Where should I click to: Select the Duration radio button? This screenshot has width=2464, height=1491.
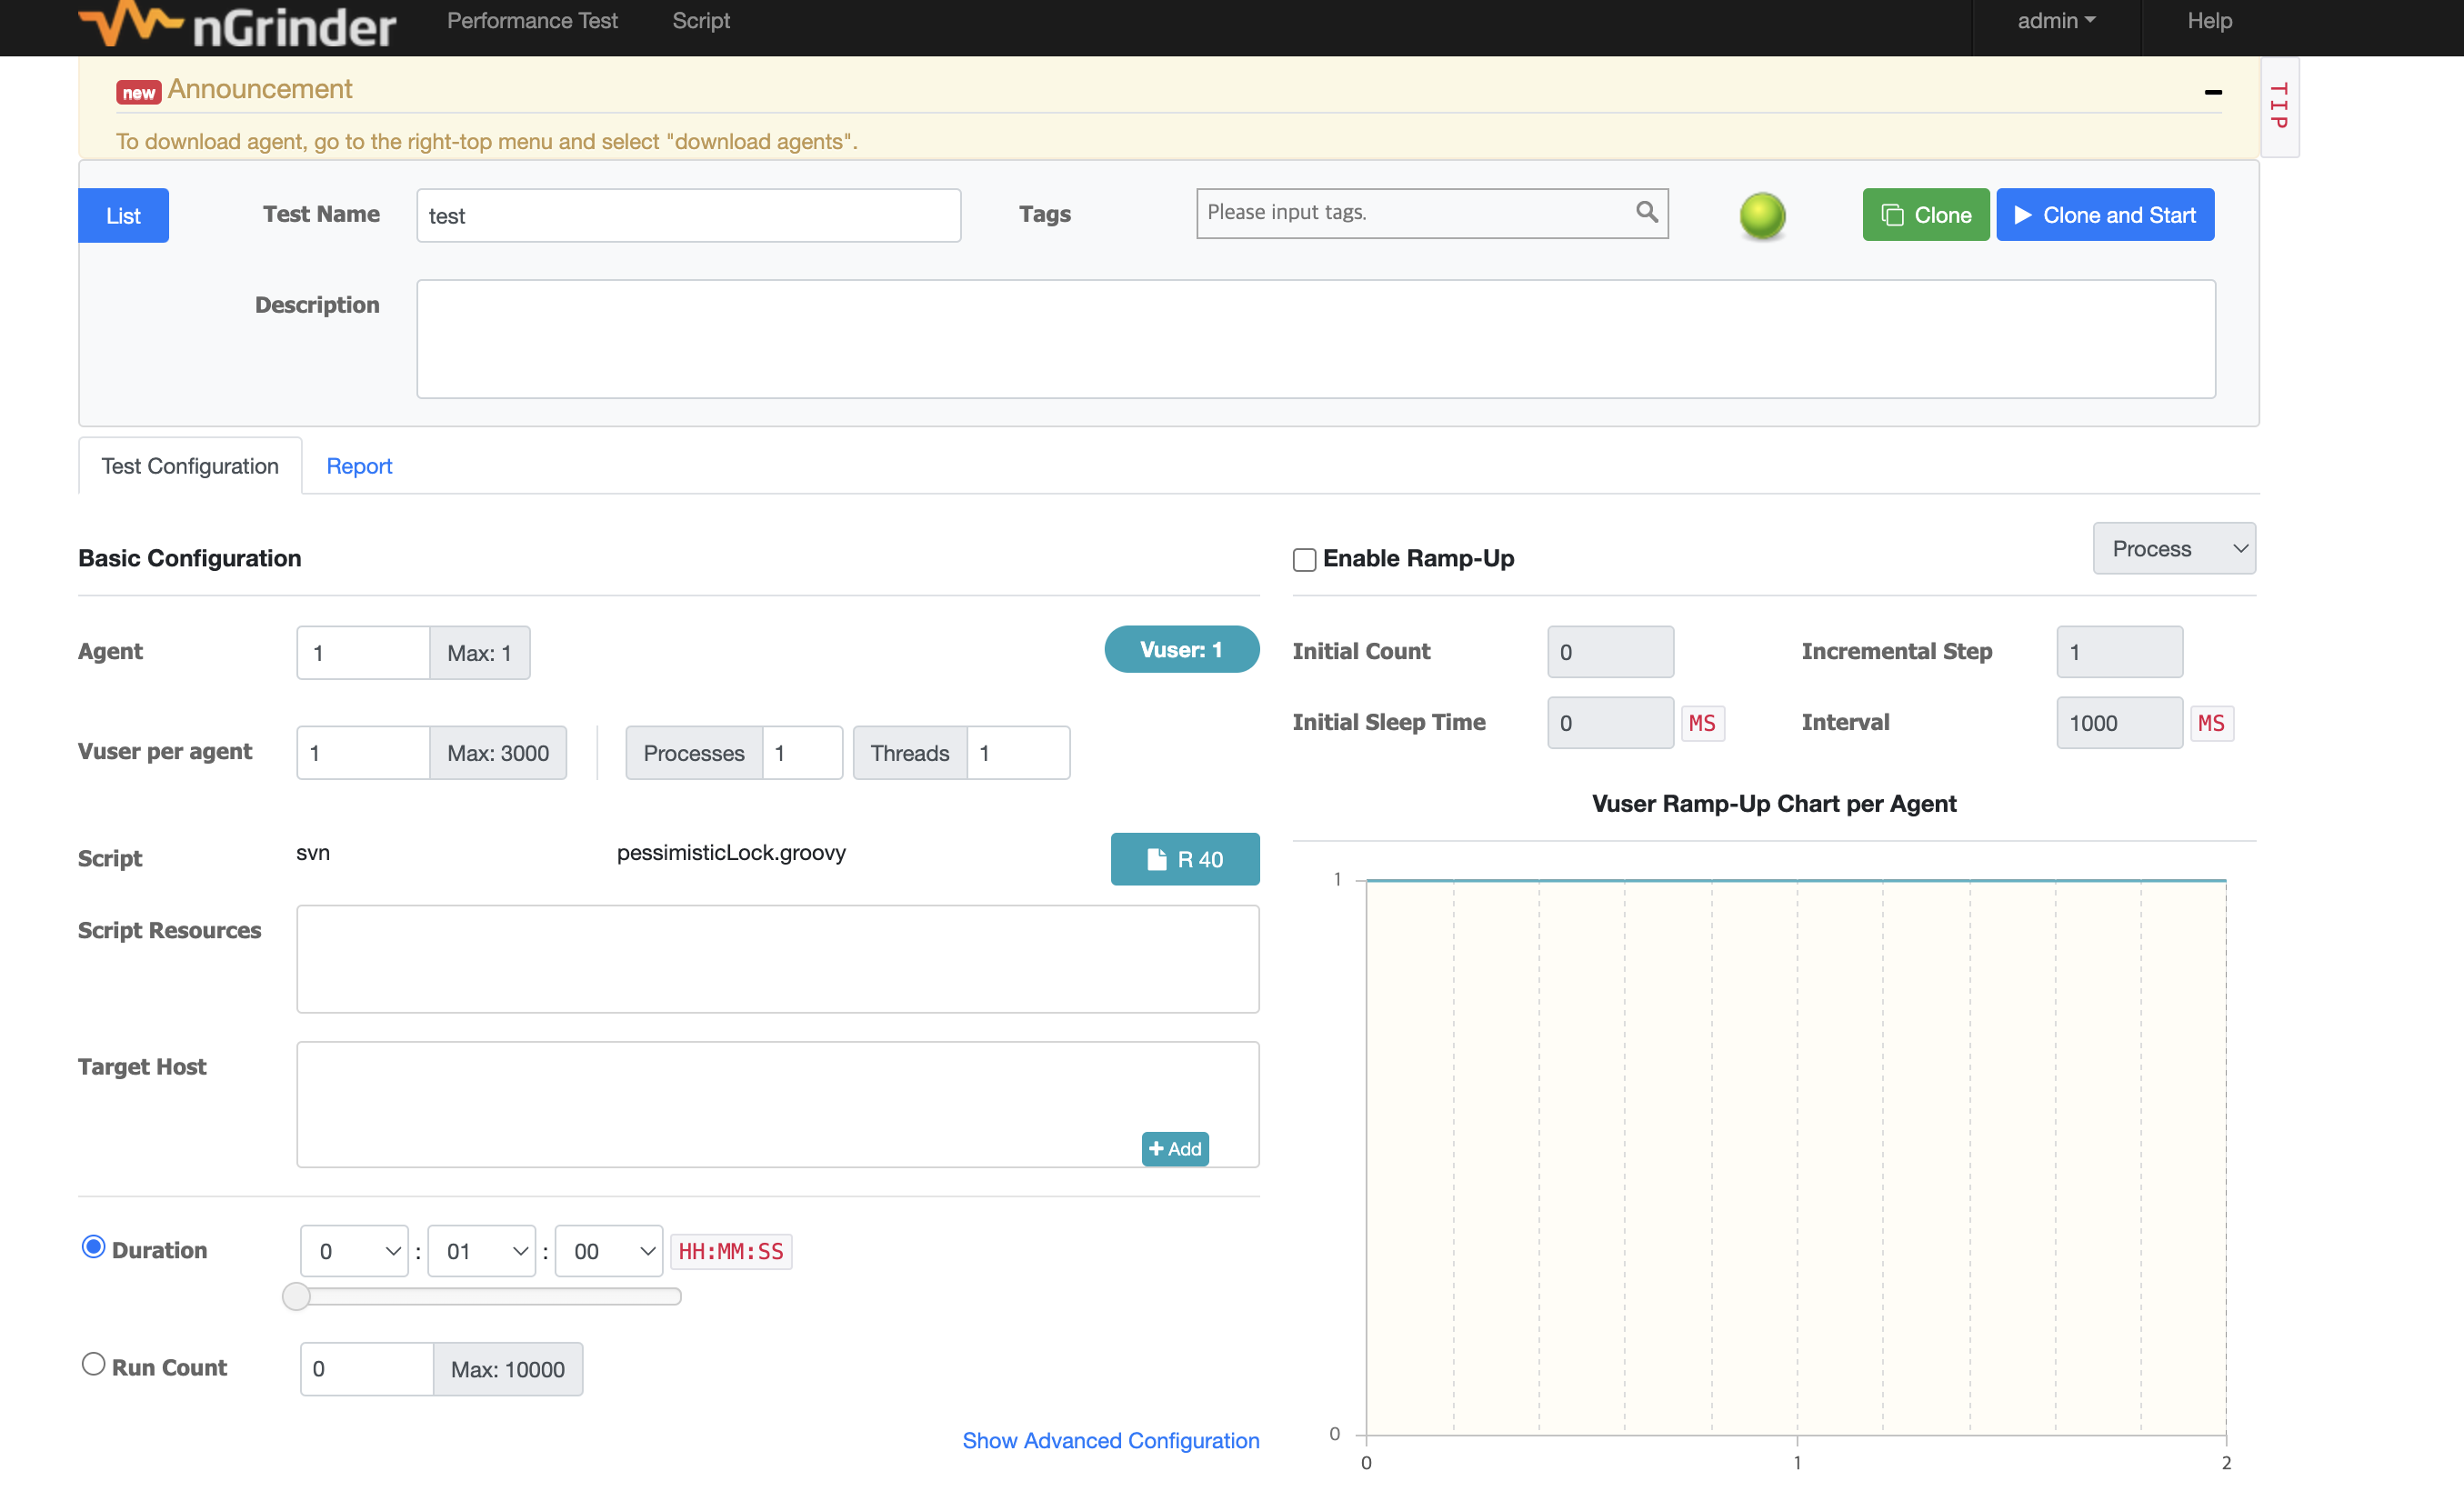tap(93, 1247)
